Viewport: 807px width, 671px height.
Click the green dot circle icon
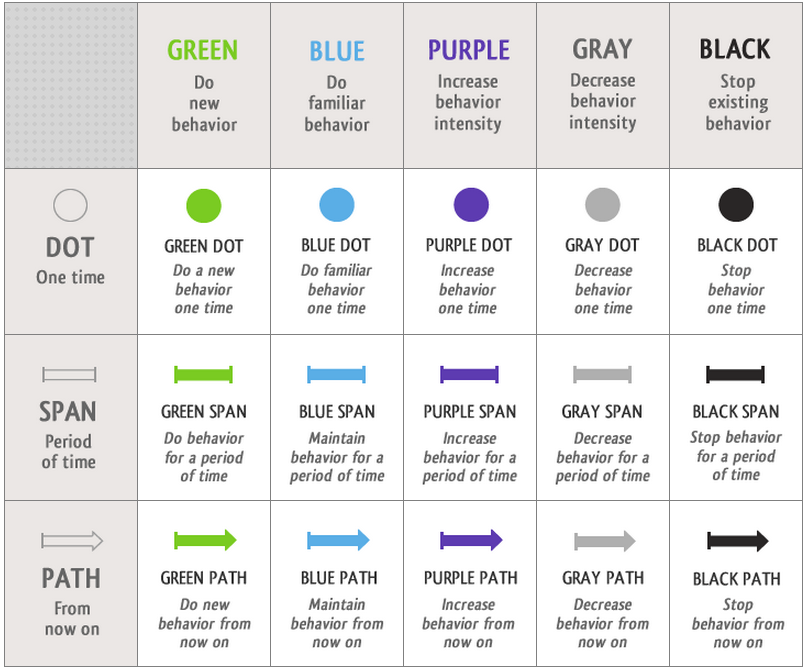tap(204, 205)
